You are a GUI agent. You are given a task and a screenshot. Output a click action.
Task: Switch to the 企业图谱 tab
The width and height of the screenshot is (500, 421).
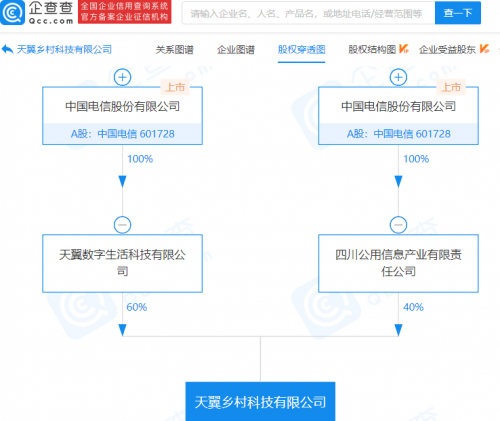point(236,50)
